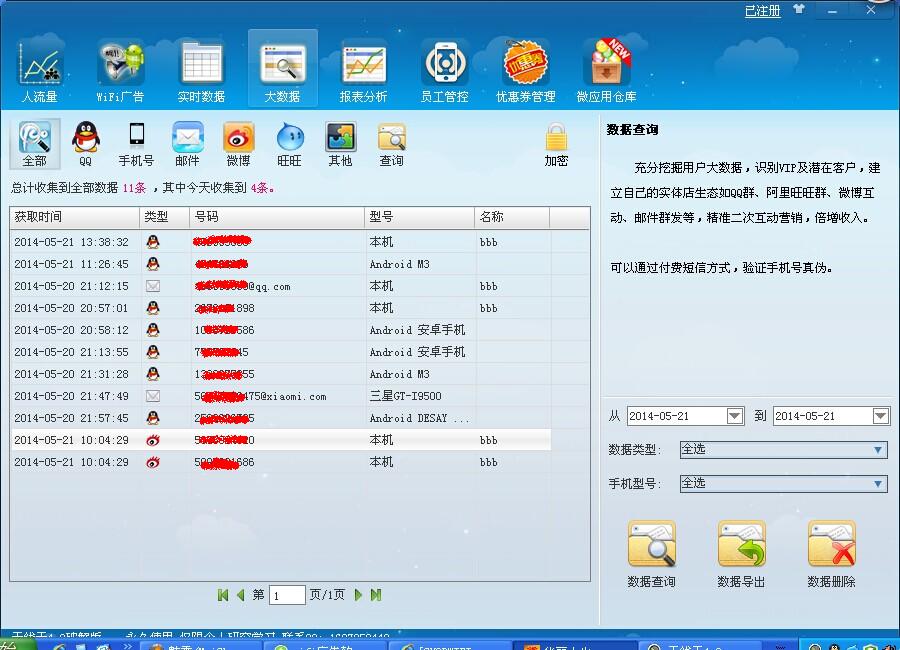This screenshot has height=650, width=900.
Task: Open the 实时数据 module
Action: [201, 71]
